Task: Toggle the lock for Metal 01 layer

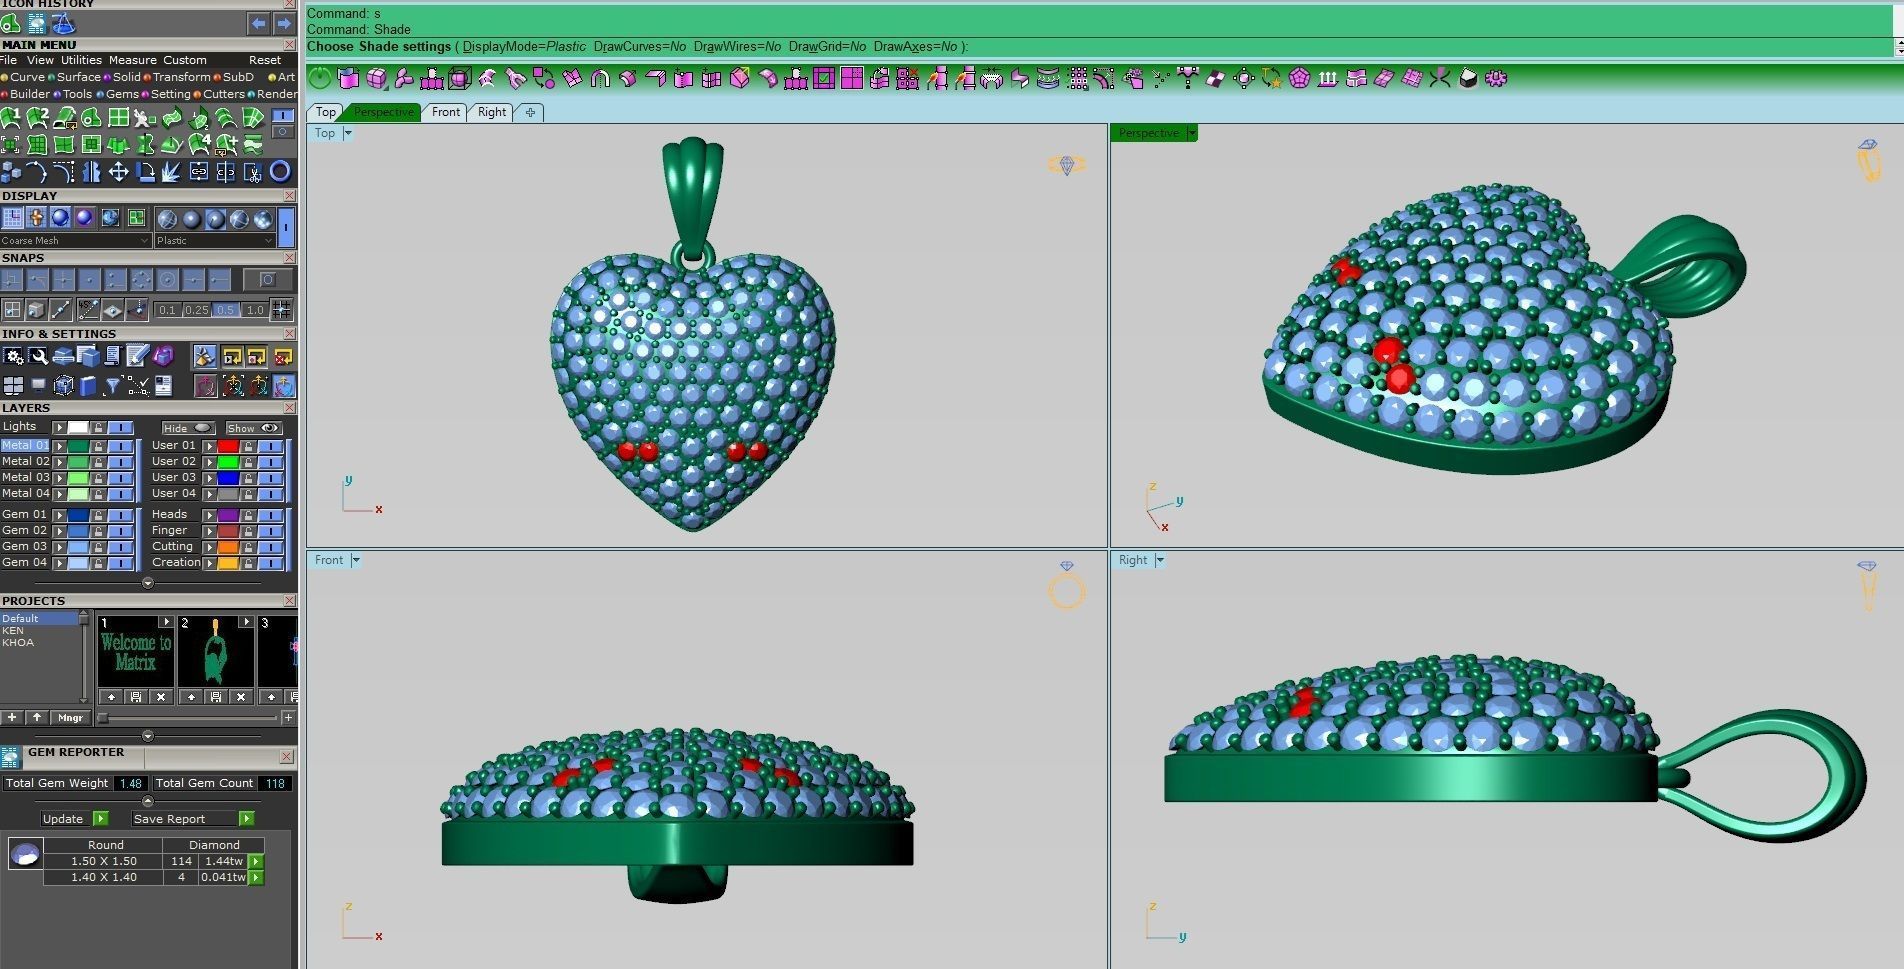Action: pyautogui.click(x=98, y=445)
